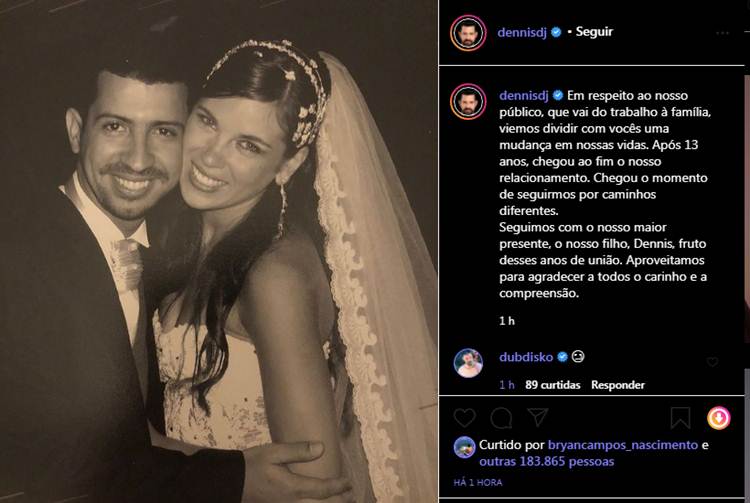750x503 pixels.
Task: Like the post with the heart icon
Action: pyautogui.click(x=464, y=418)
